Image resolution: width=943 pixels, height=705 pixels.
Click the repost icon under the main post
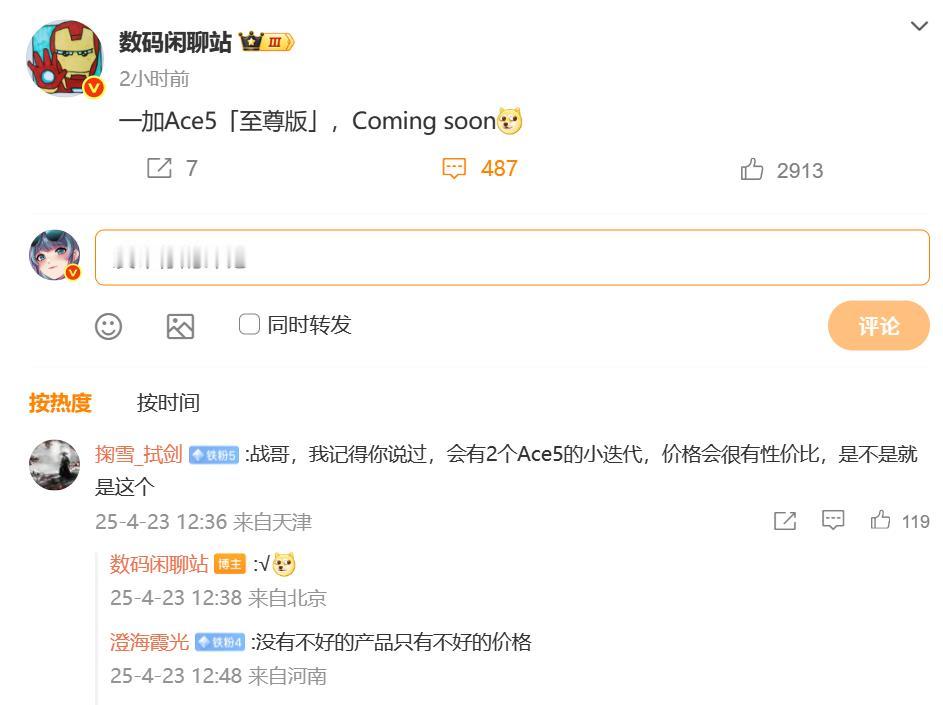pos(159,168)
